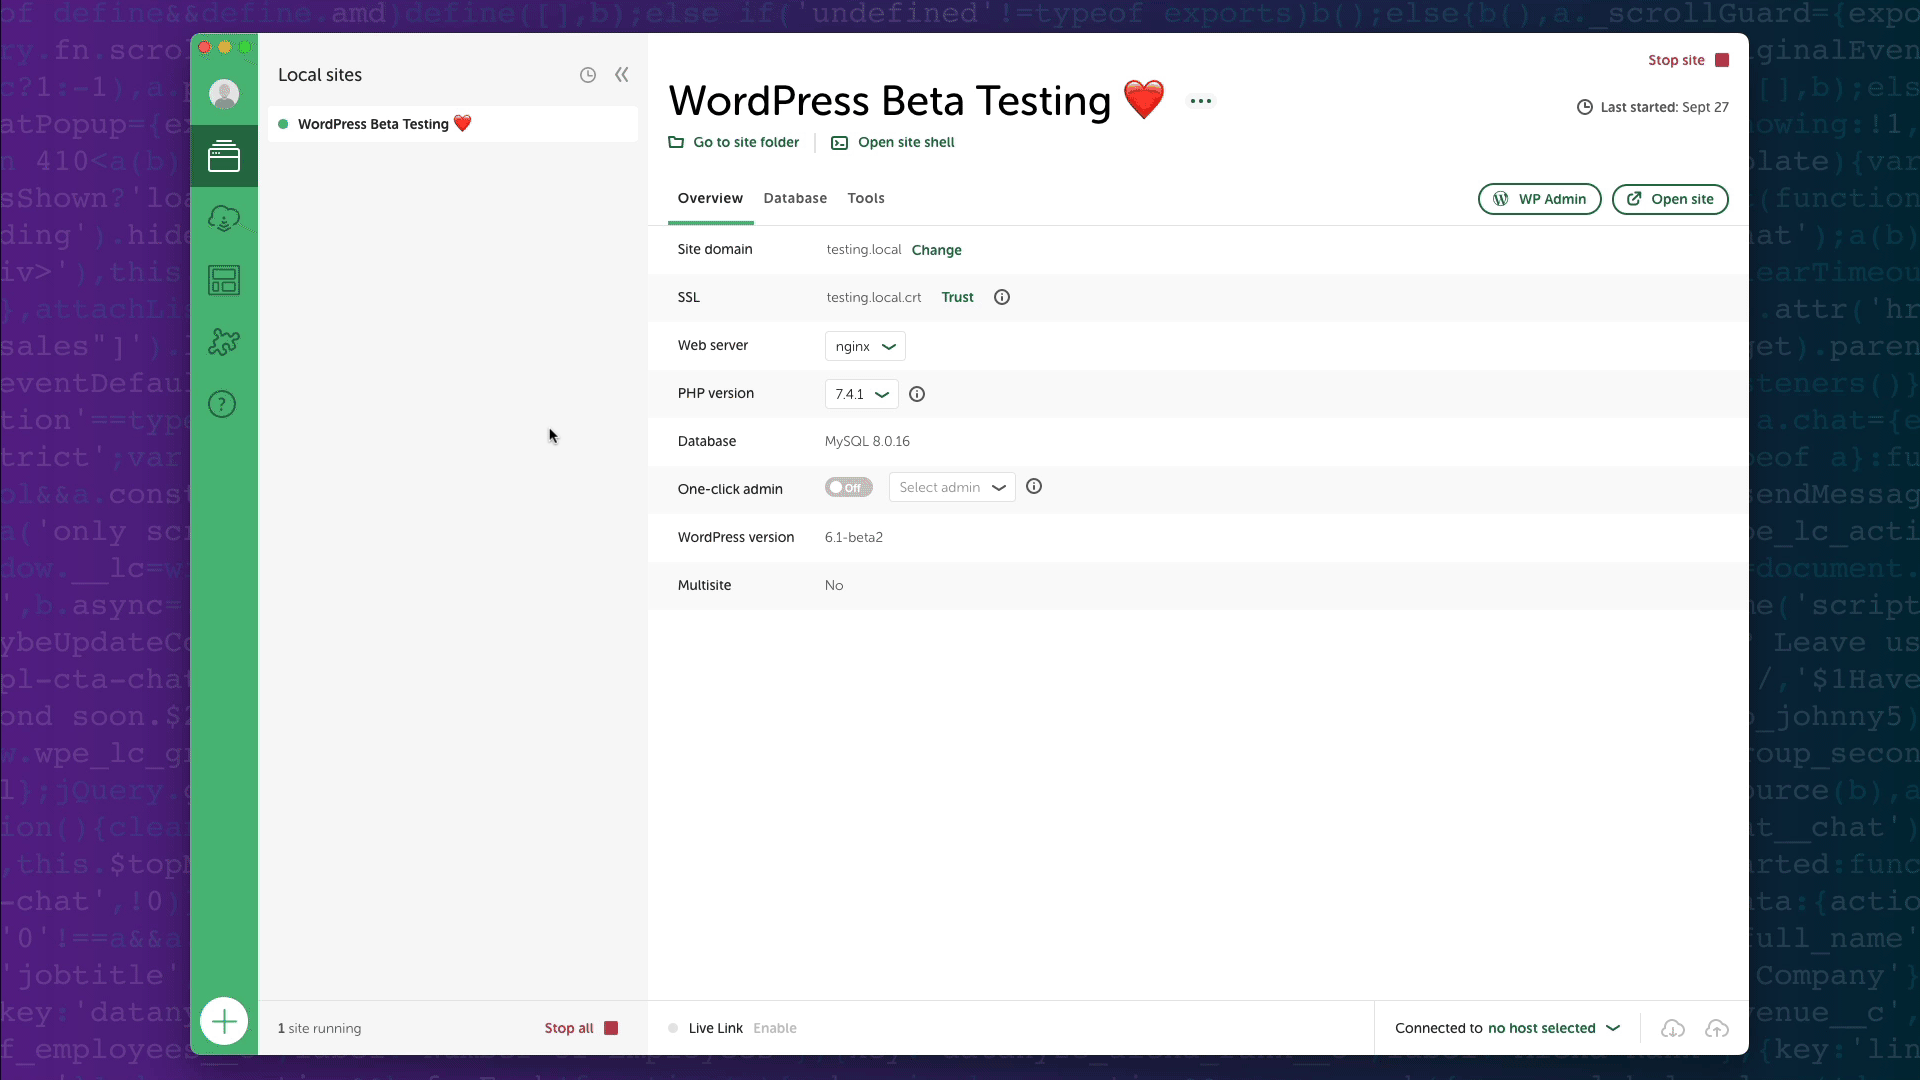Click the history/recent sites icon
The image size is (1920, 1080).
(588, 74)
